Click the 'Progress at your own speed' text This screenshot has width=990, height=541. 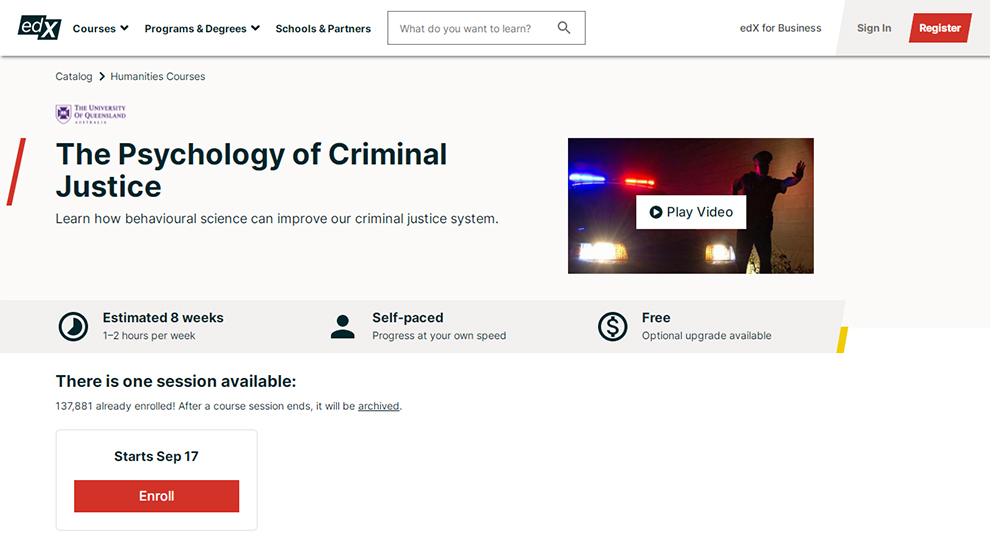(439, 336)
